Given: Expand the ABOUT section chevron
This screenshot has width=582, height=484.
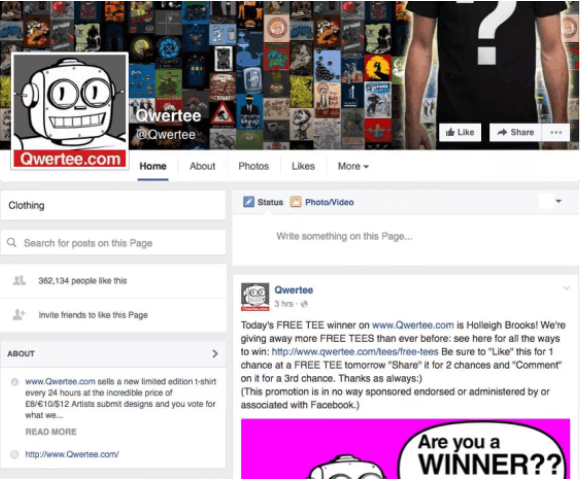Looking at the screenshot, I should click(x=215, y=354).
